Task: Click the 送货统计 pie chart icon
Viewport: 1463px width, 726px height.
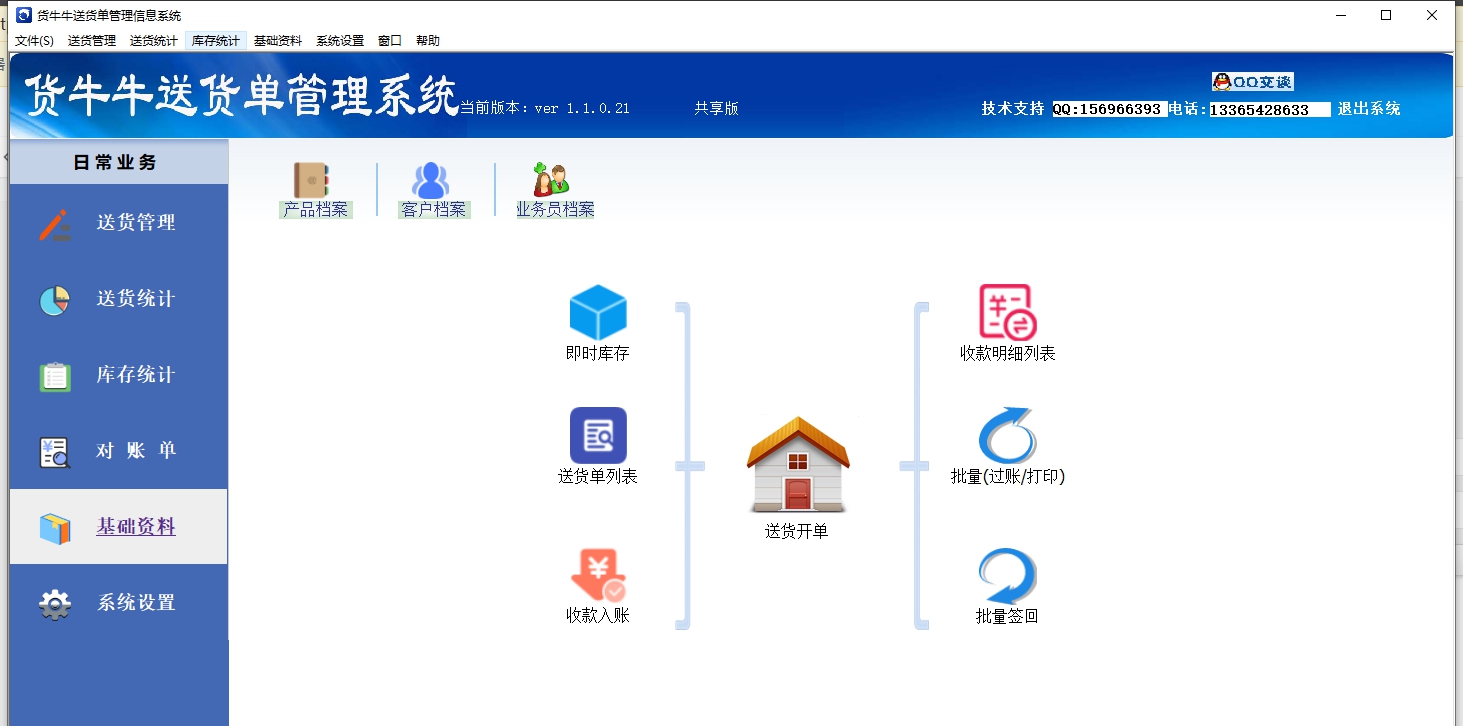Action: coord(55,300)
